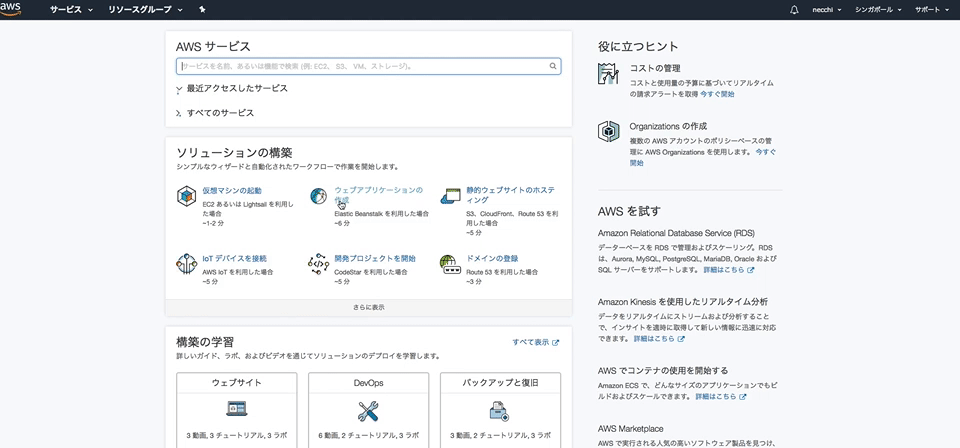Image resolution: width=960 pixels, height=448 pixels.
Task: Click external link icon after RDS 詳細はこちら
Action: (751, 270)
